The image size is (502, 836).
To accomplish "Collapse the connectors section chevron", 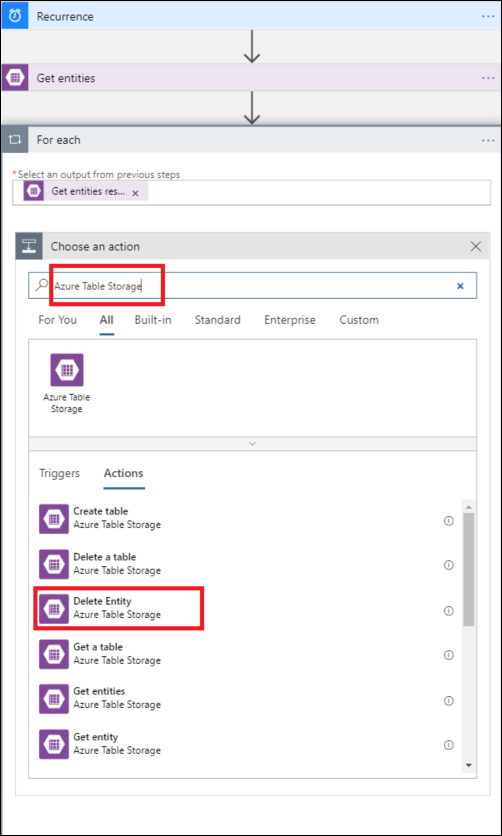I will [253, 444].
